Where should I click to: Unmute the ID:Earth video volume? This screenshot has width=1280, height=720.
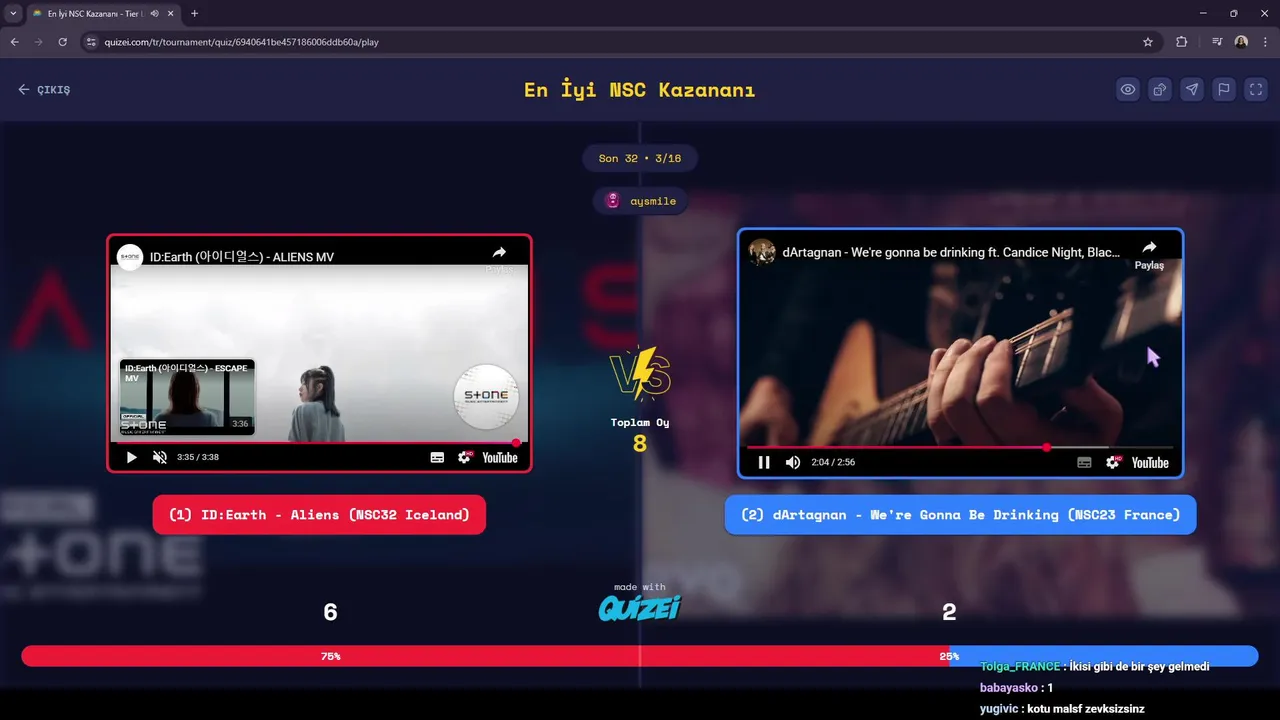[159, 457]
